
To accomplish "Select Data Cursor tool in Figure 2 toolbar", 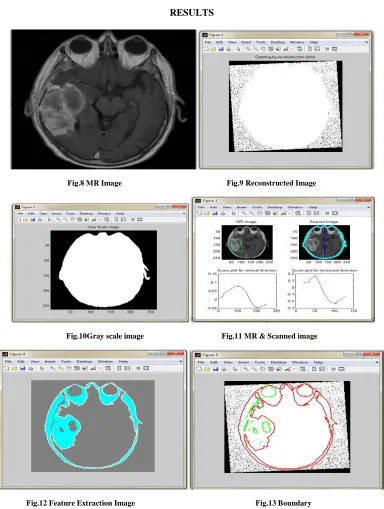I will (x=87, y=219).
